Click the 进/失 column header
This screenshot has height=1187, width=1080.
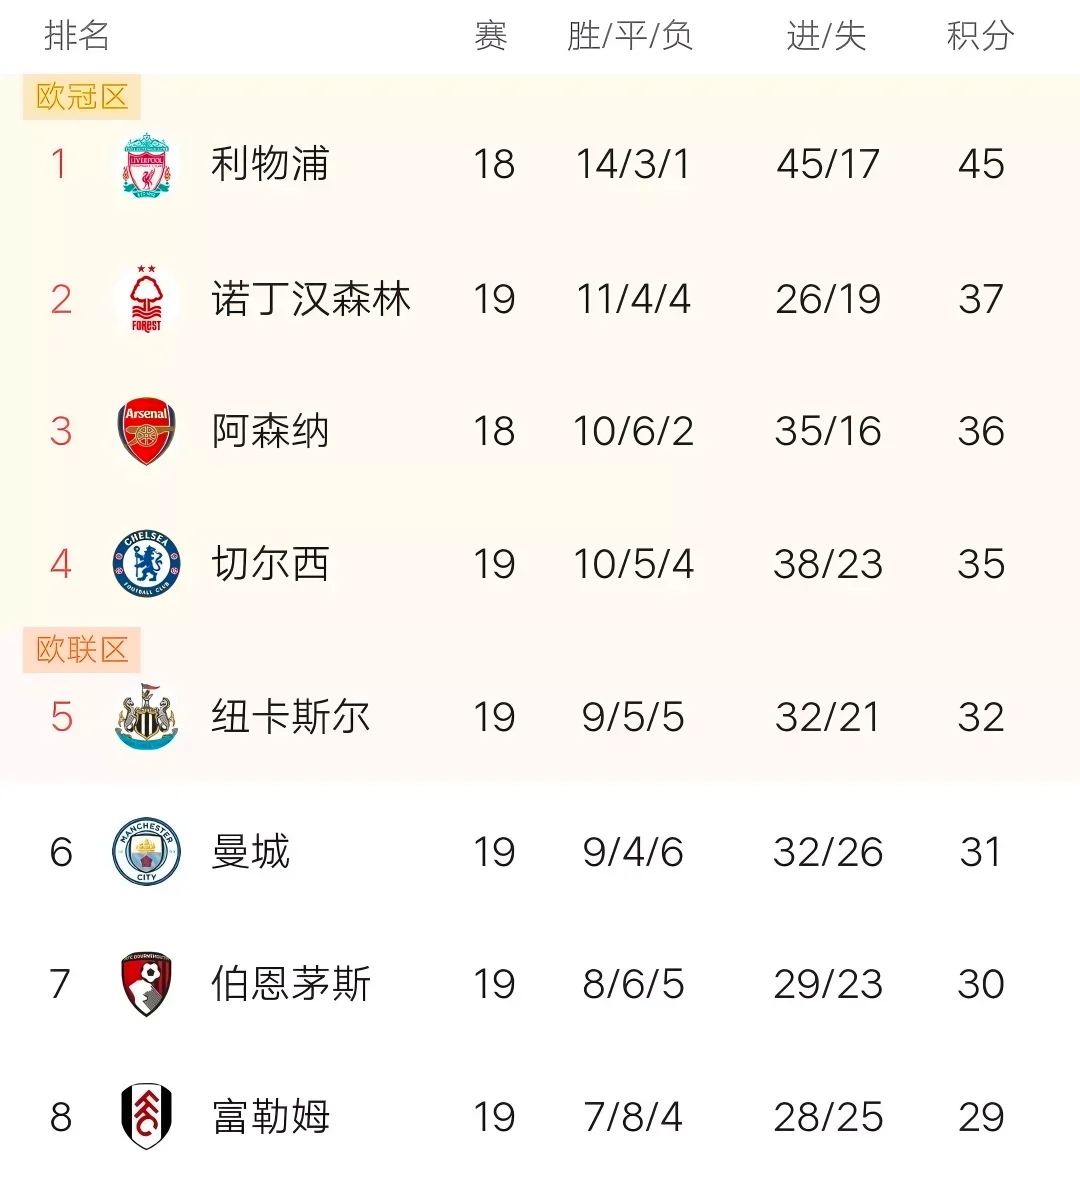coord(827,35)
